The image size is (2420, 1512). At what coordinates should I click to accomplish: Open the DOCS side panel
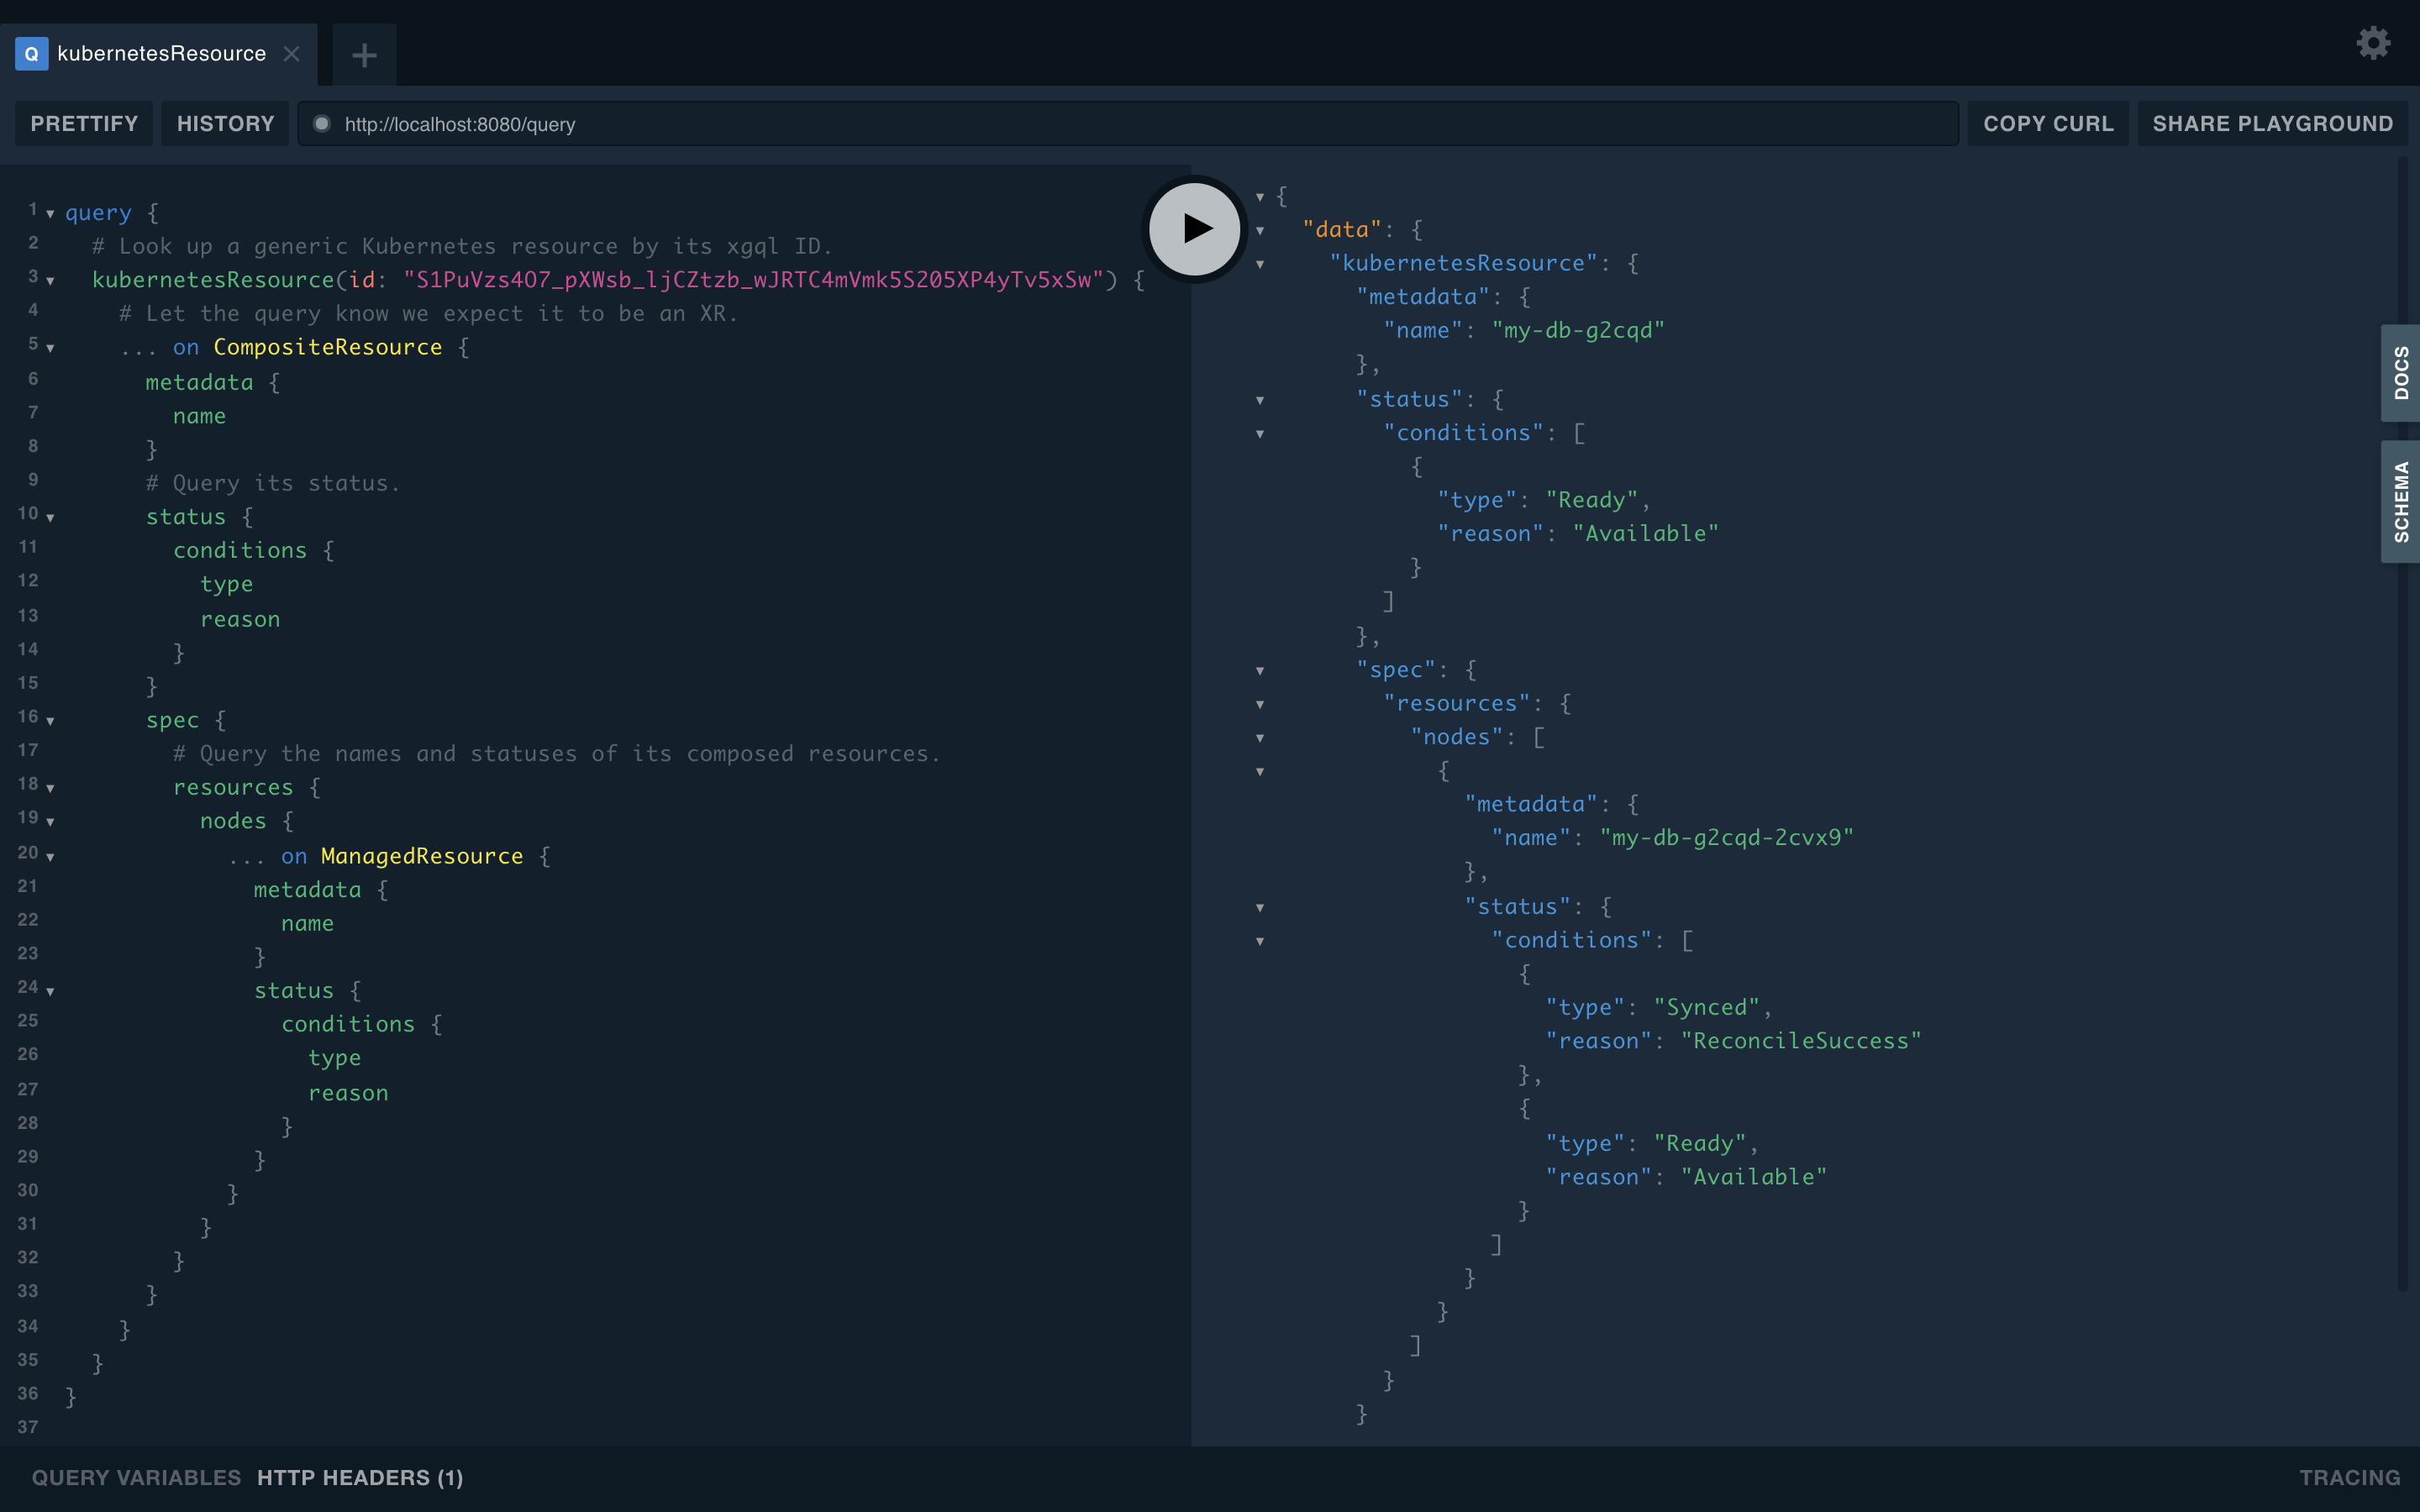[2400, 373]
